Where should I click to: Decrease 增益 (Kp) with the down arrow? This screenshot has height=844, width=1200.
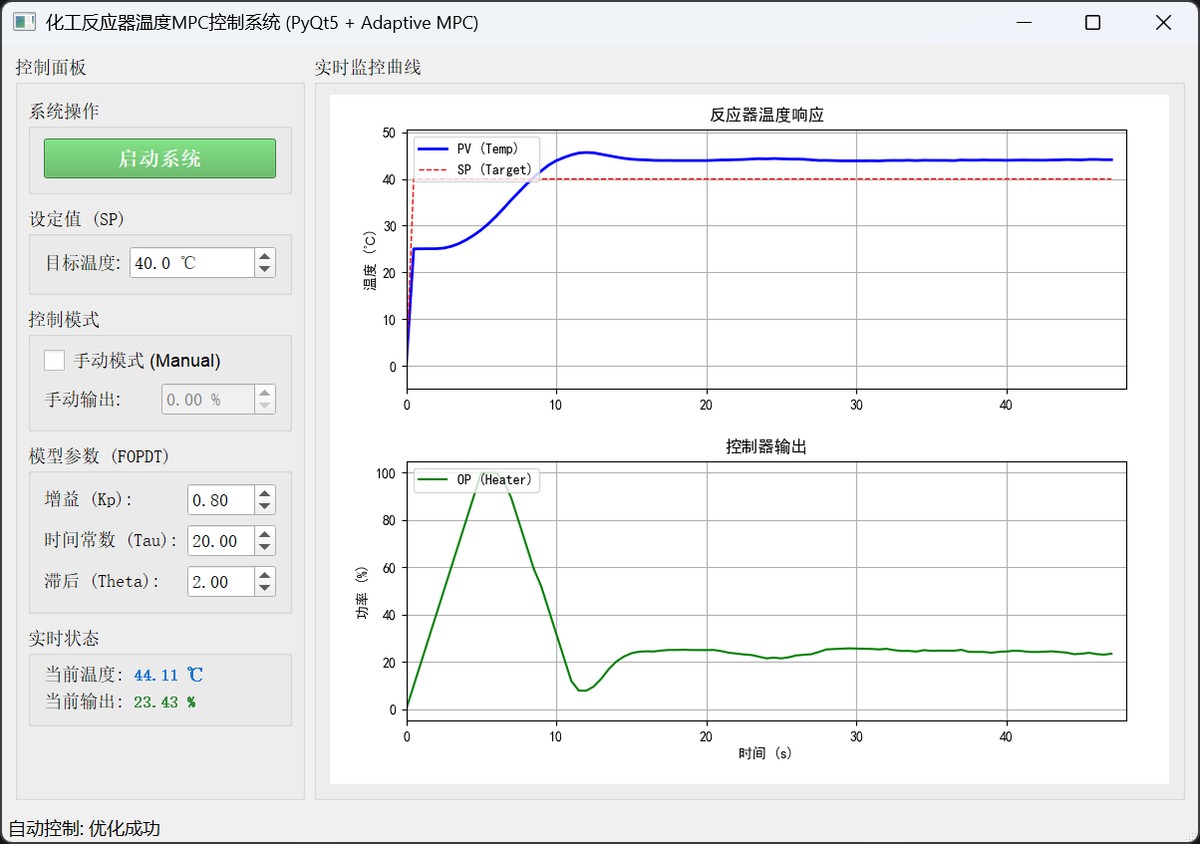(x=264, y=507)
